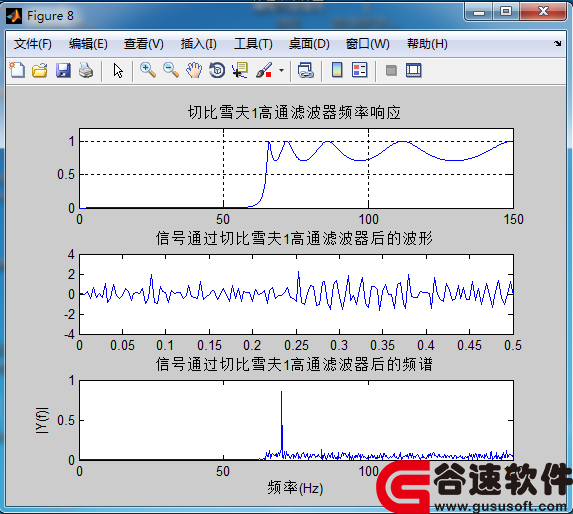Image resolution: width=573 pixels, height=514 pixels.
Task: Toggle the Brush data tool
Action: click(264, 70)
